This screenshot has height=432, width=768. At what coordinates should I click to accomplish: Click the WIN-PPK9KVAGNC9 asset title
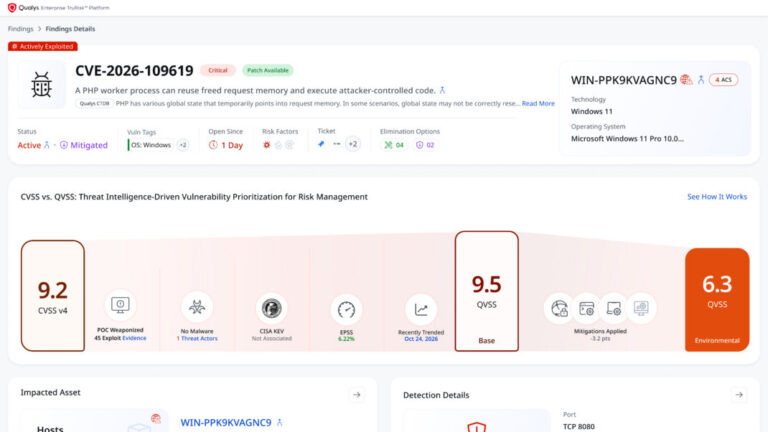tap(624, 80)
